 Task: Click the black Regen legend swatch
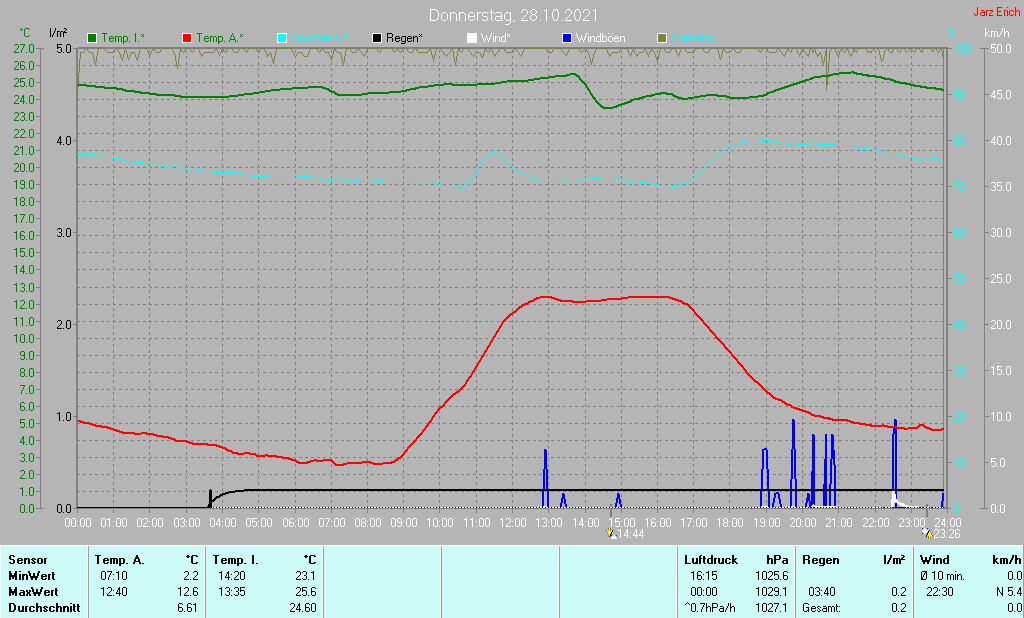[377, 38]
